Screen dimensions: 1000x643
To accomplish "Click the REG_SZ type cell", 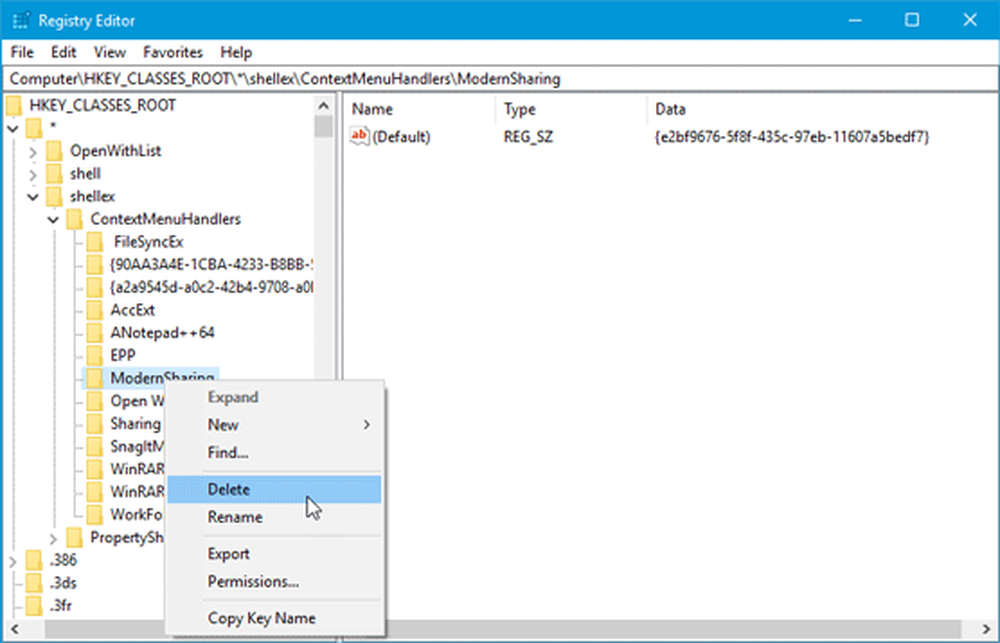I will coord(528,137).
